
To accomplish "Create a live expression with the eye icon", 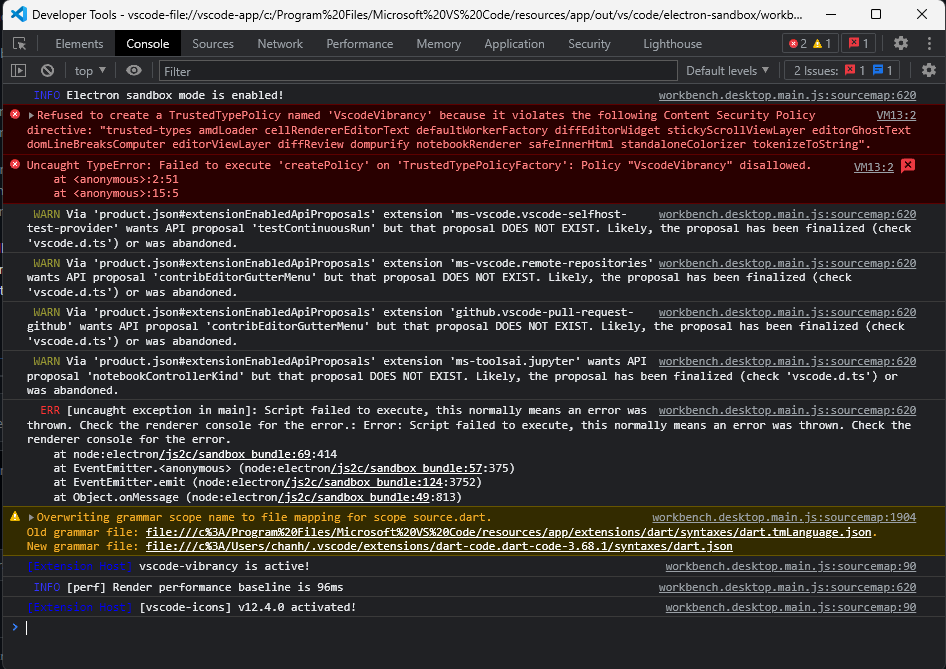I will [133, 70].
